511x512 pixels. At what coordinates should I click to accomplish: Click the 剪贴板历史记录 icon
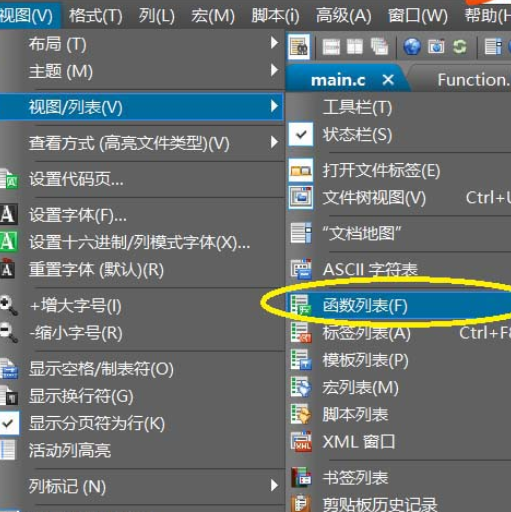(301, 503)
